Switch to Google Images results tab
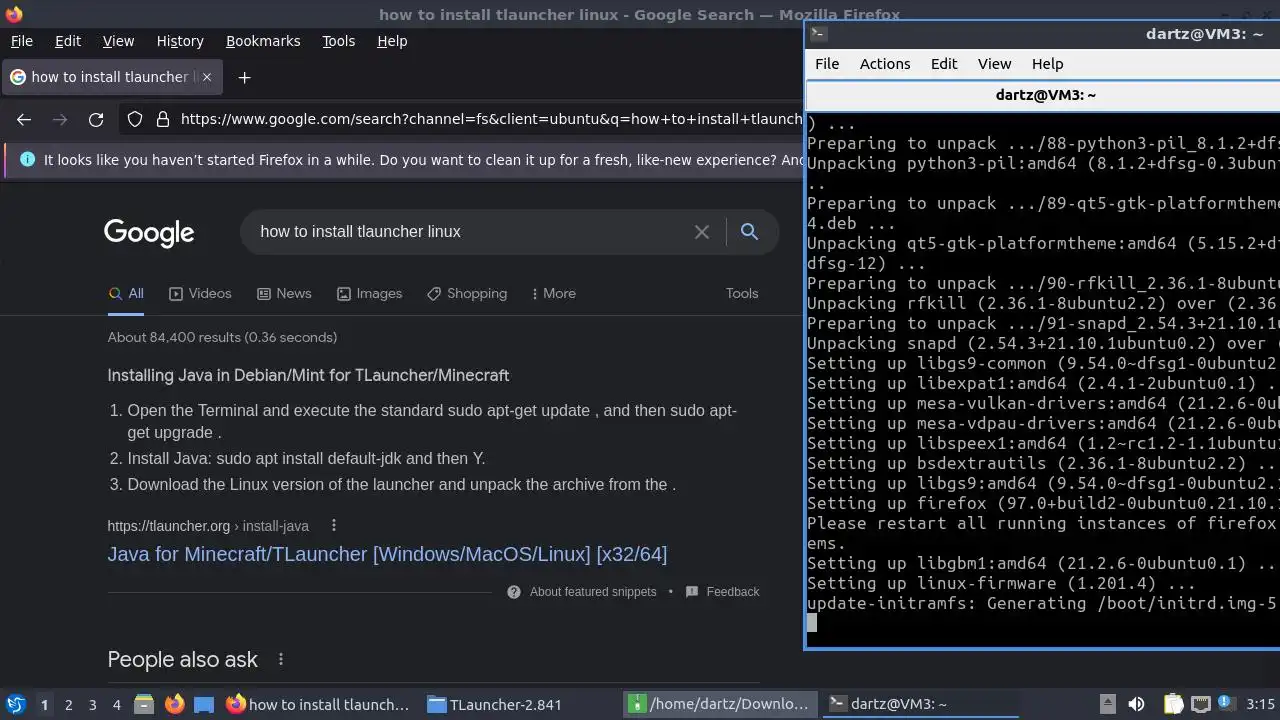 coord(369,294)
